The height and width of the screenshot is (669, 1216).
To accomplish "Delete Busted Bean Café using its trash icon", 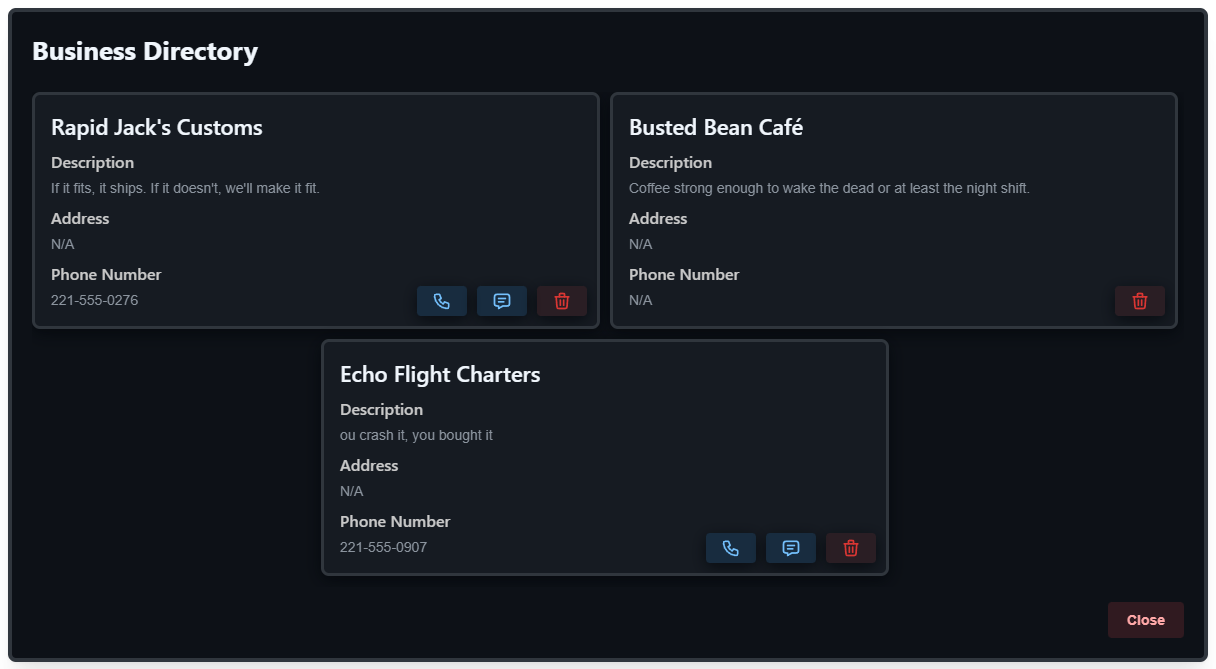I will (x=1139, y=301).
